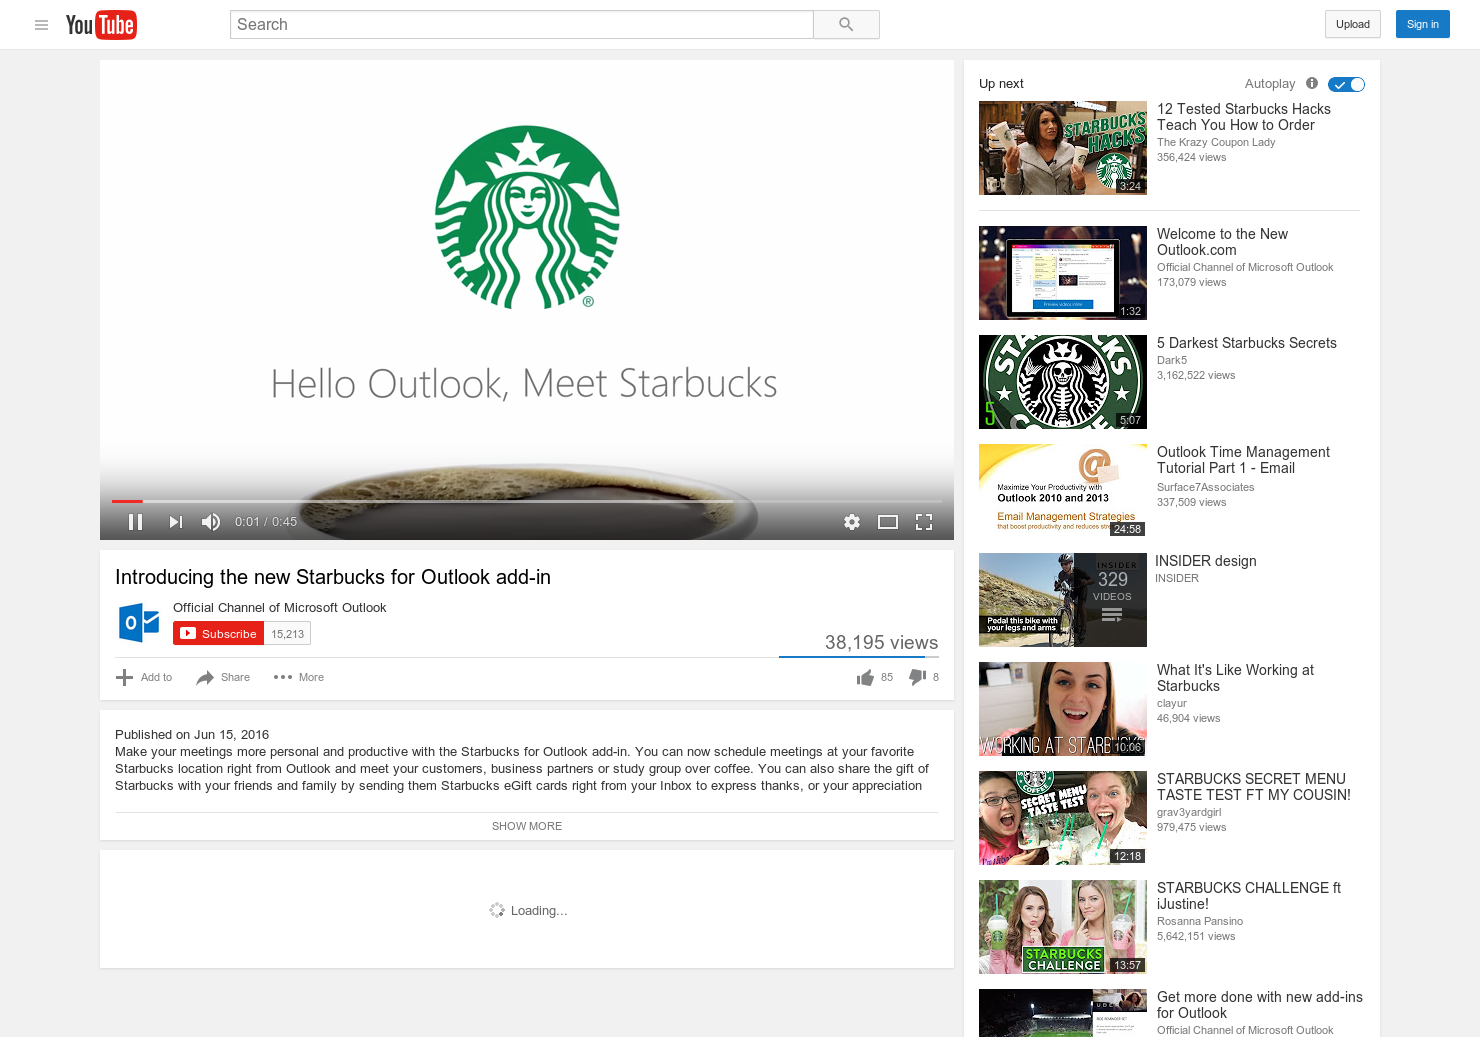Viewport: 1480px width, 1037px height.
Task: Open the video quality settings gear
Action: coord(851,521)
